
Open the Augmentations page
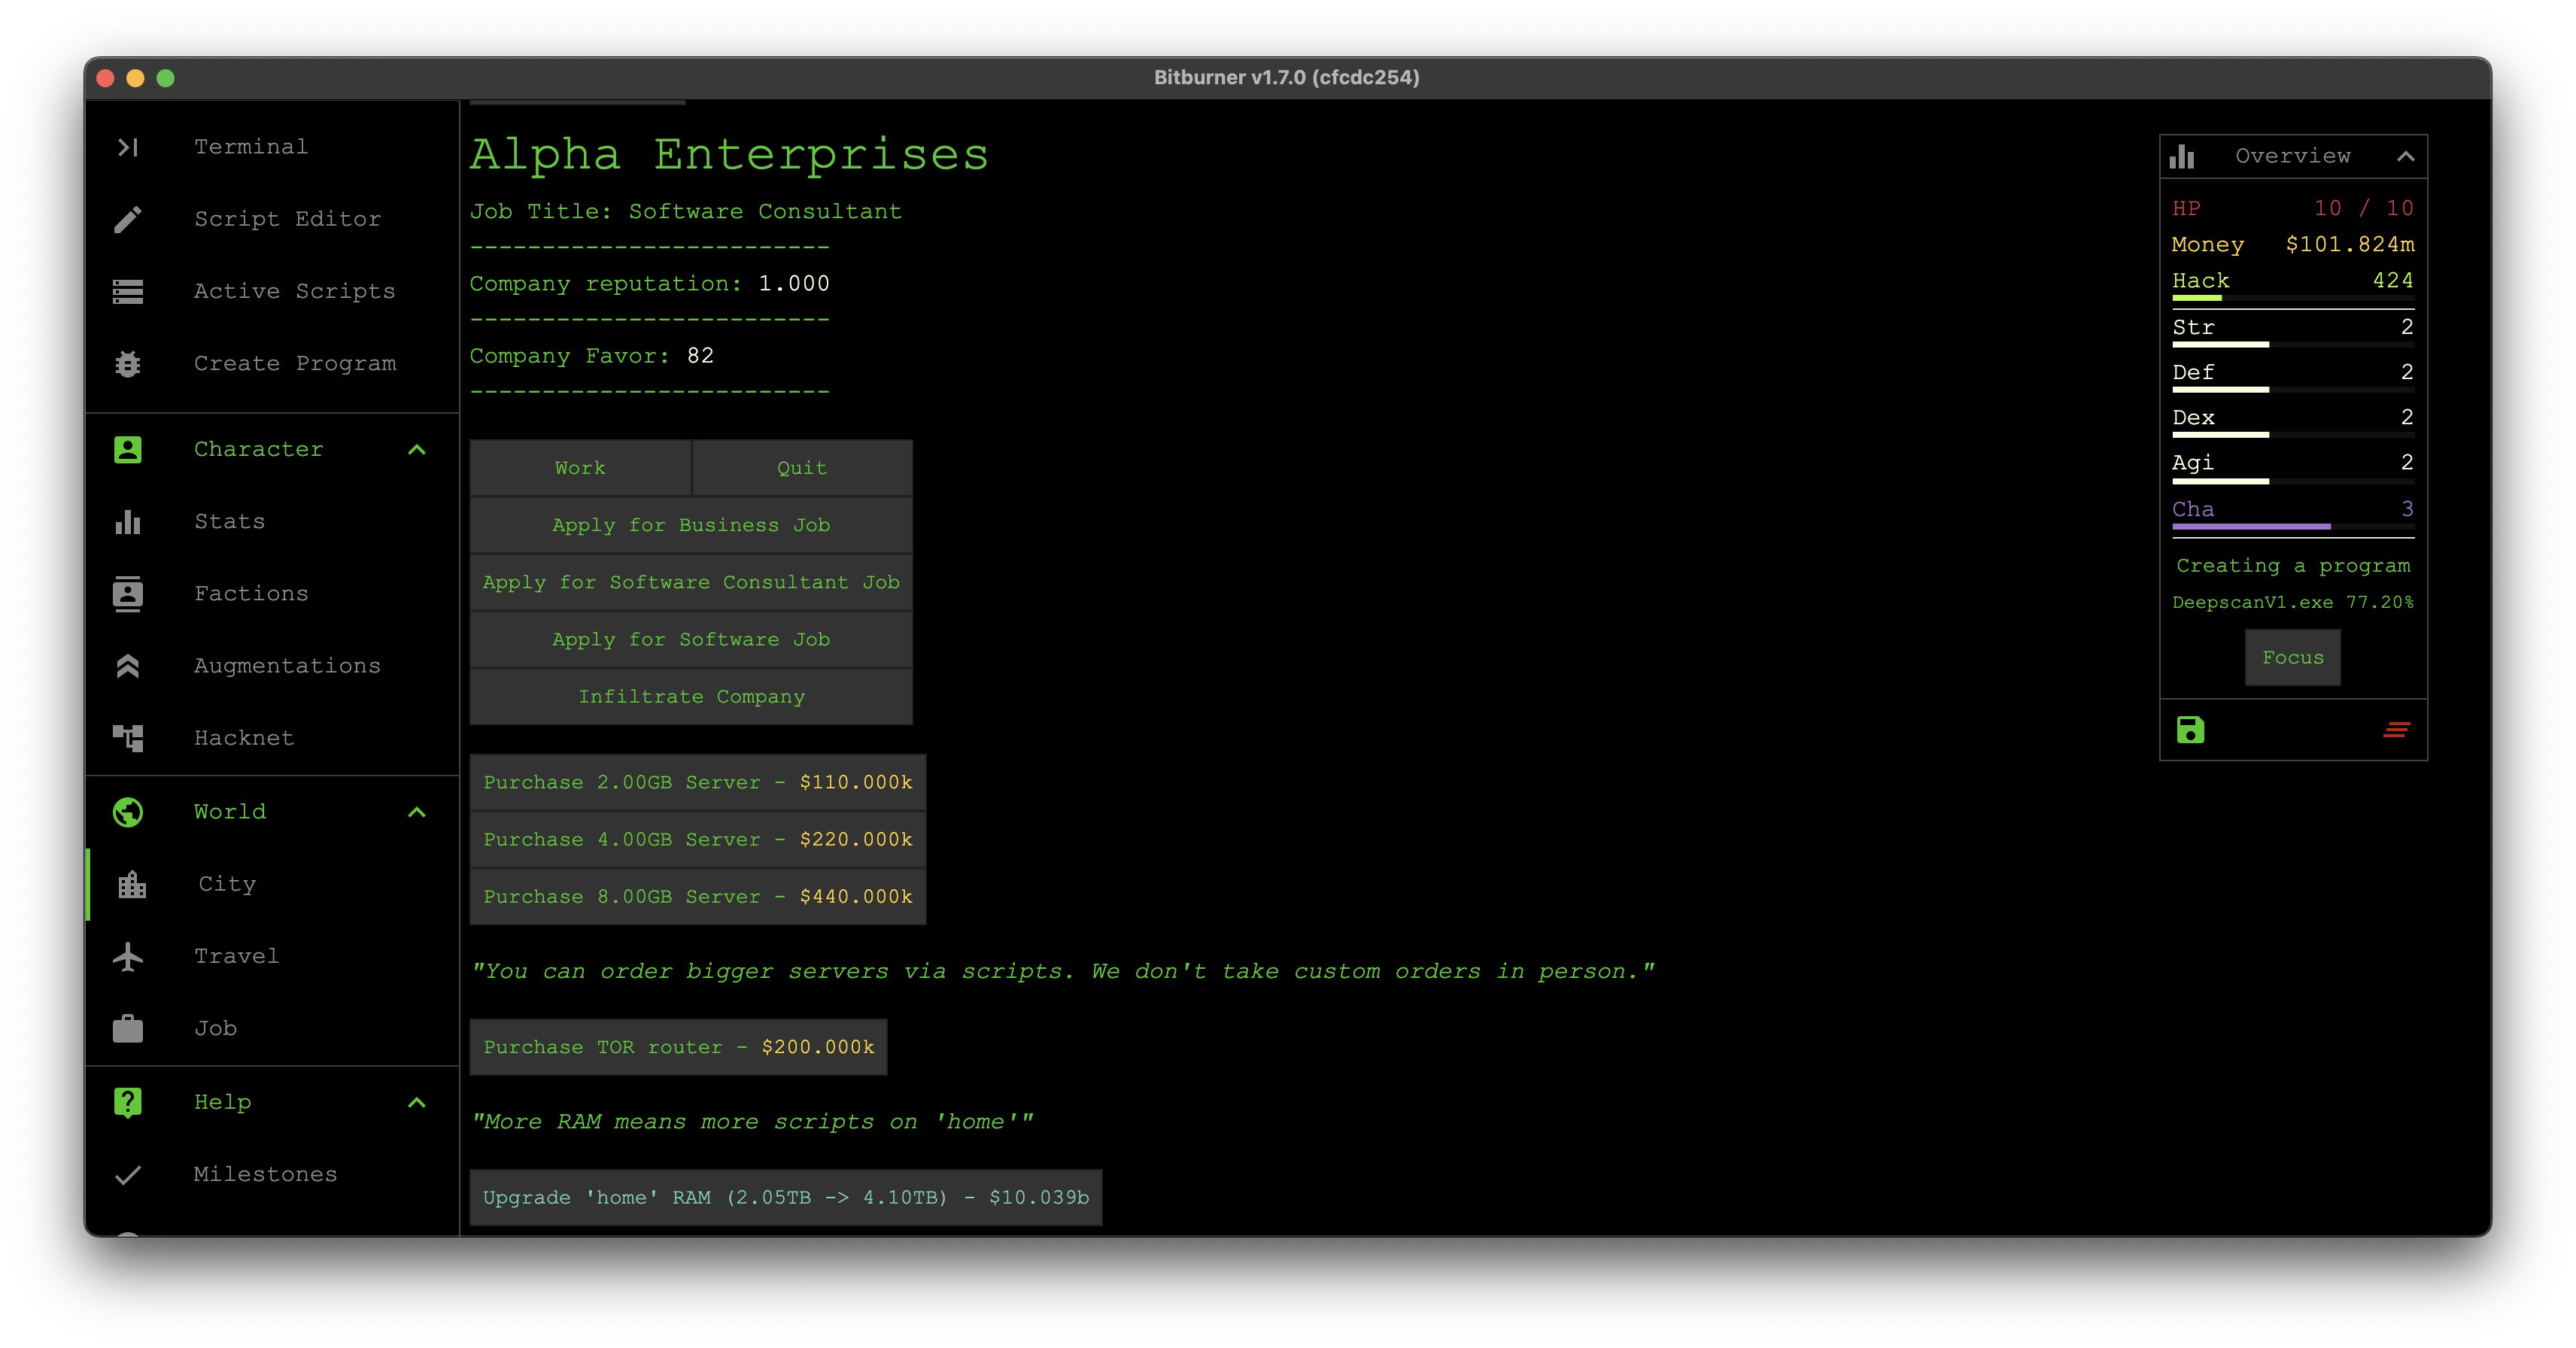click(272, 666)
